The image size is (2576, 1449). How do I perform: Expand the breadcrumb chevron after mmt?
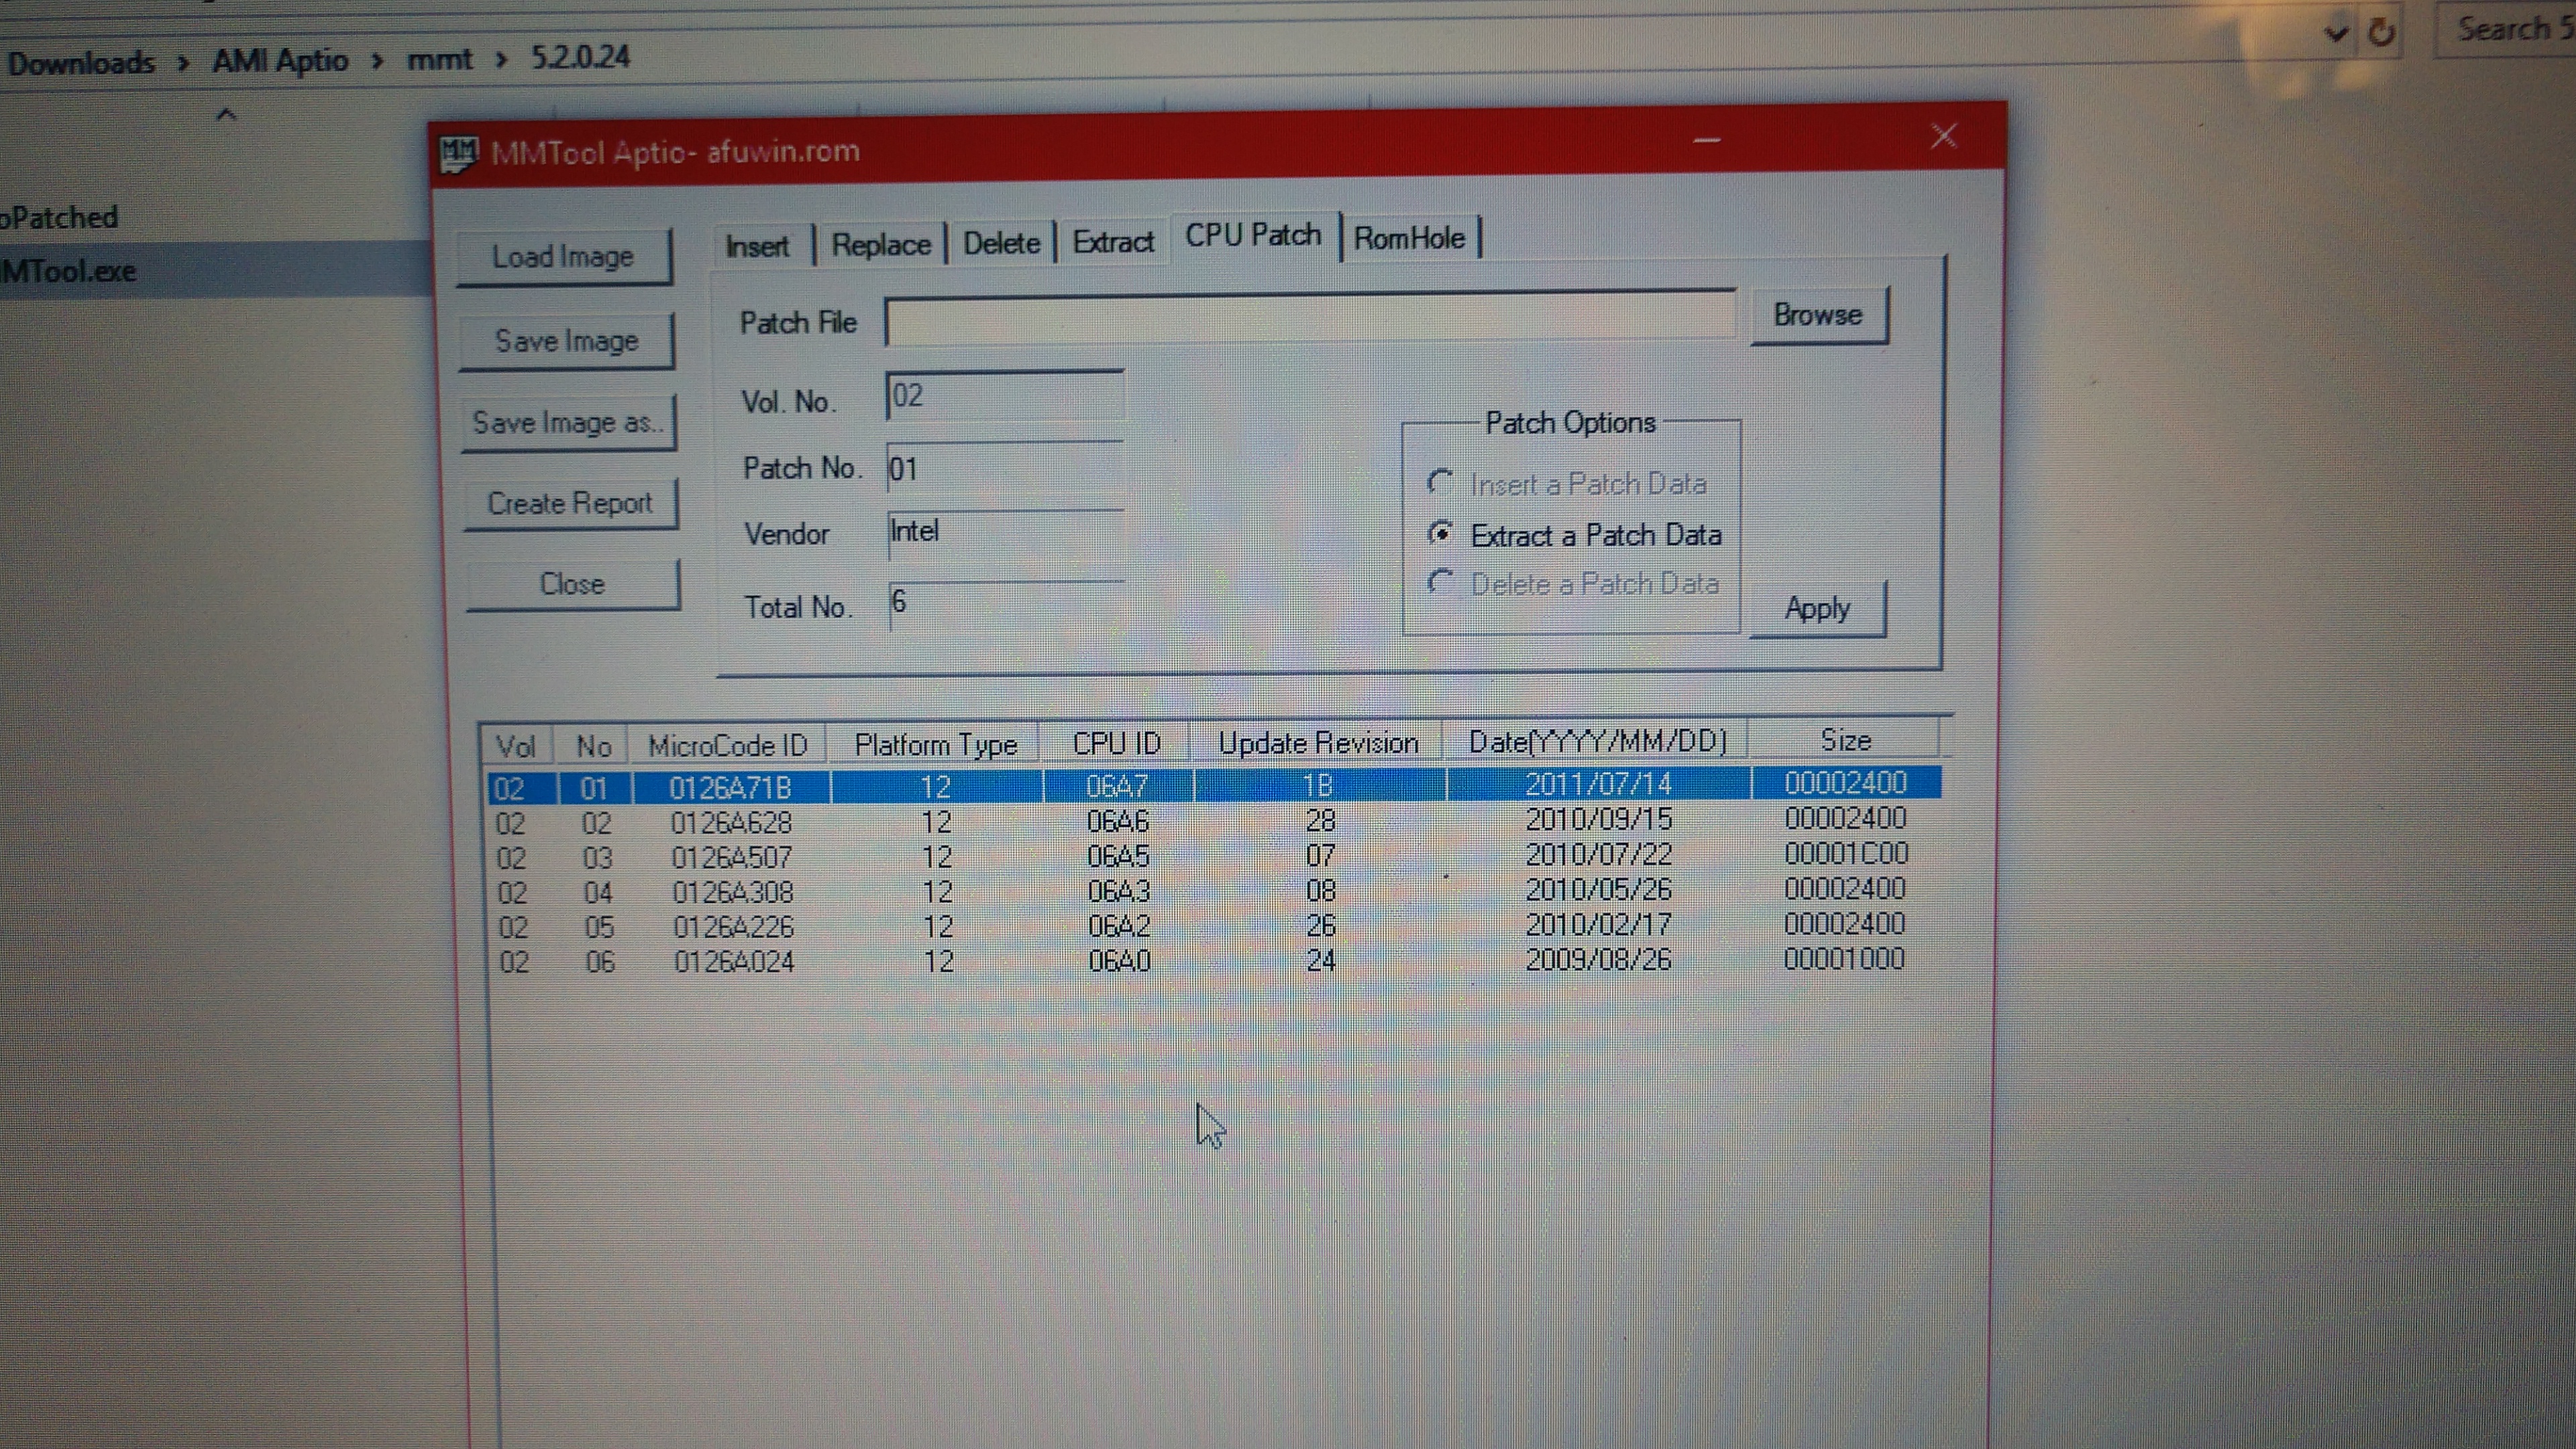pos(501,60)
